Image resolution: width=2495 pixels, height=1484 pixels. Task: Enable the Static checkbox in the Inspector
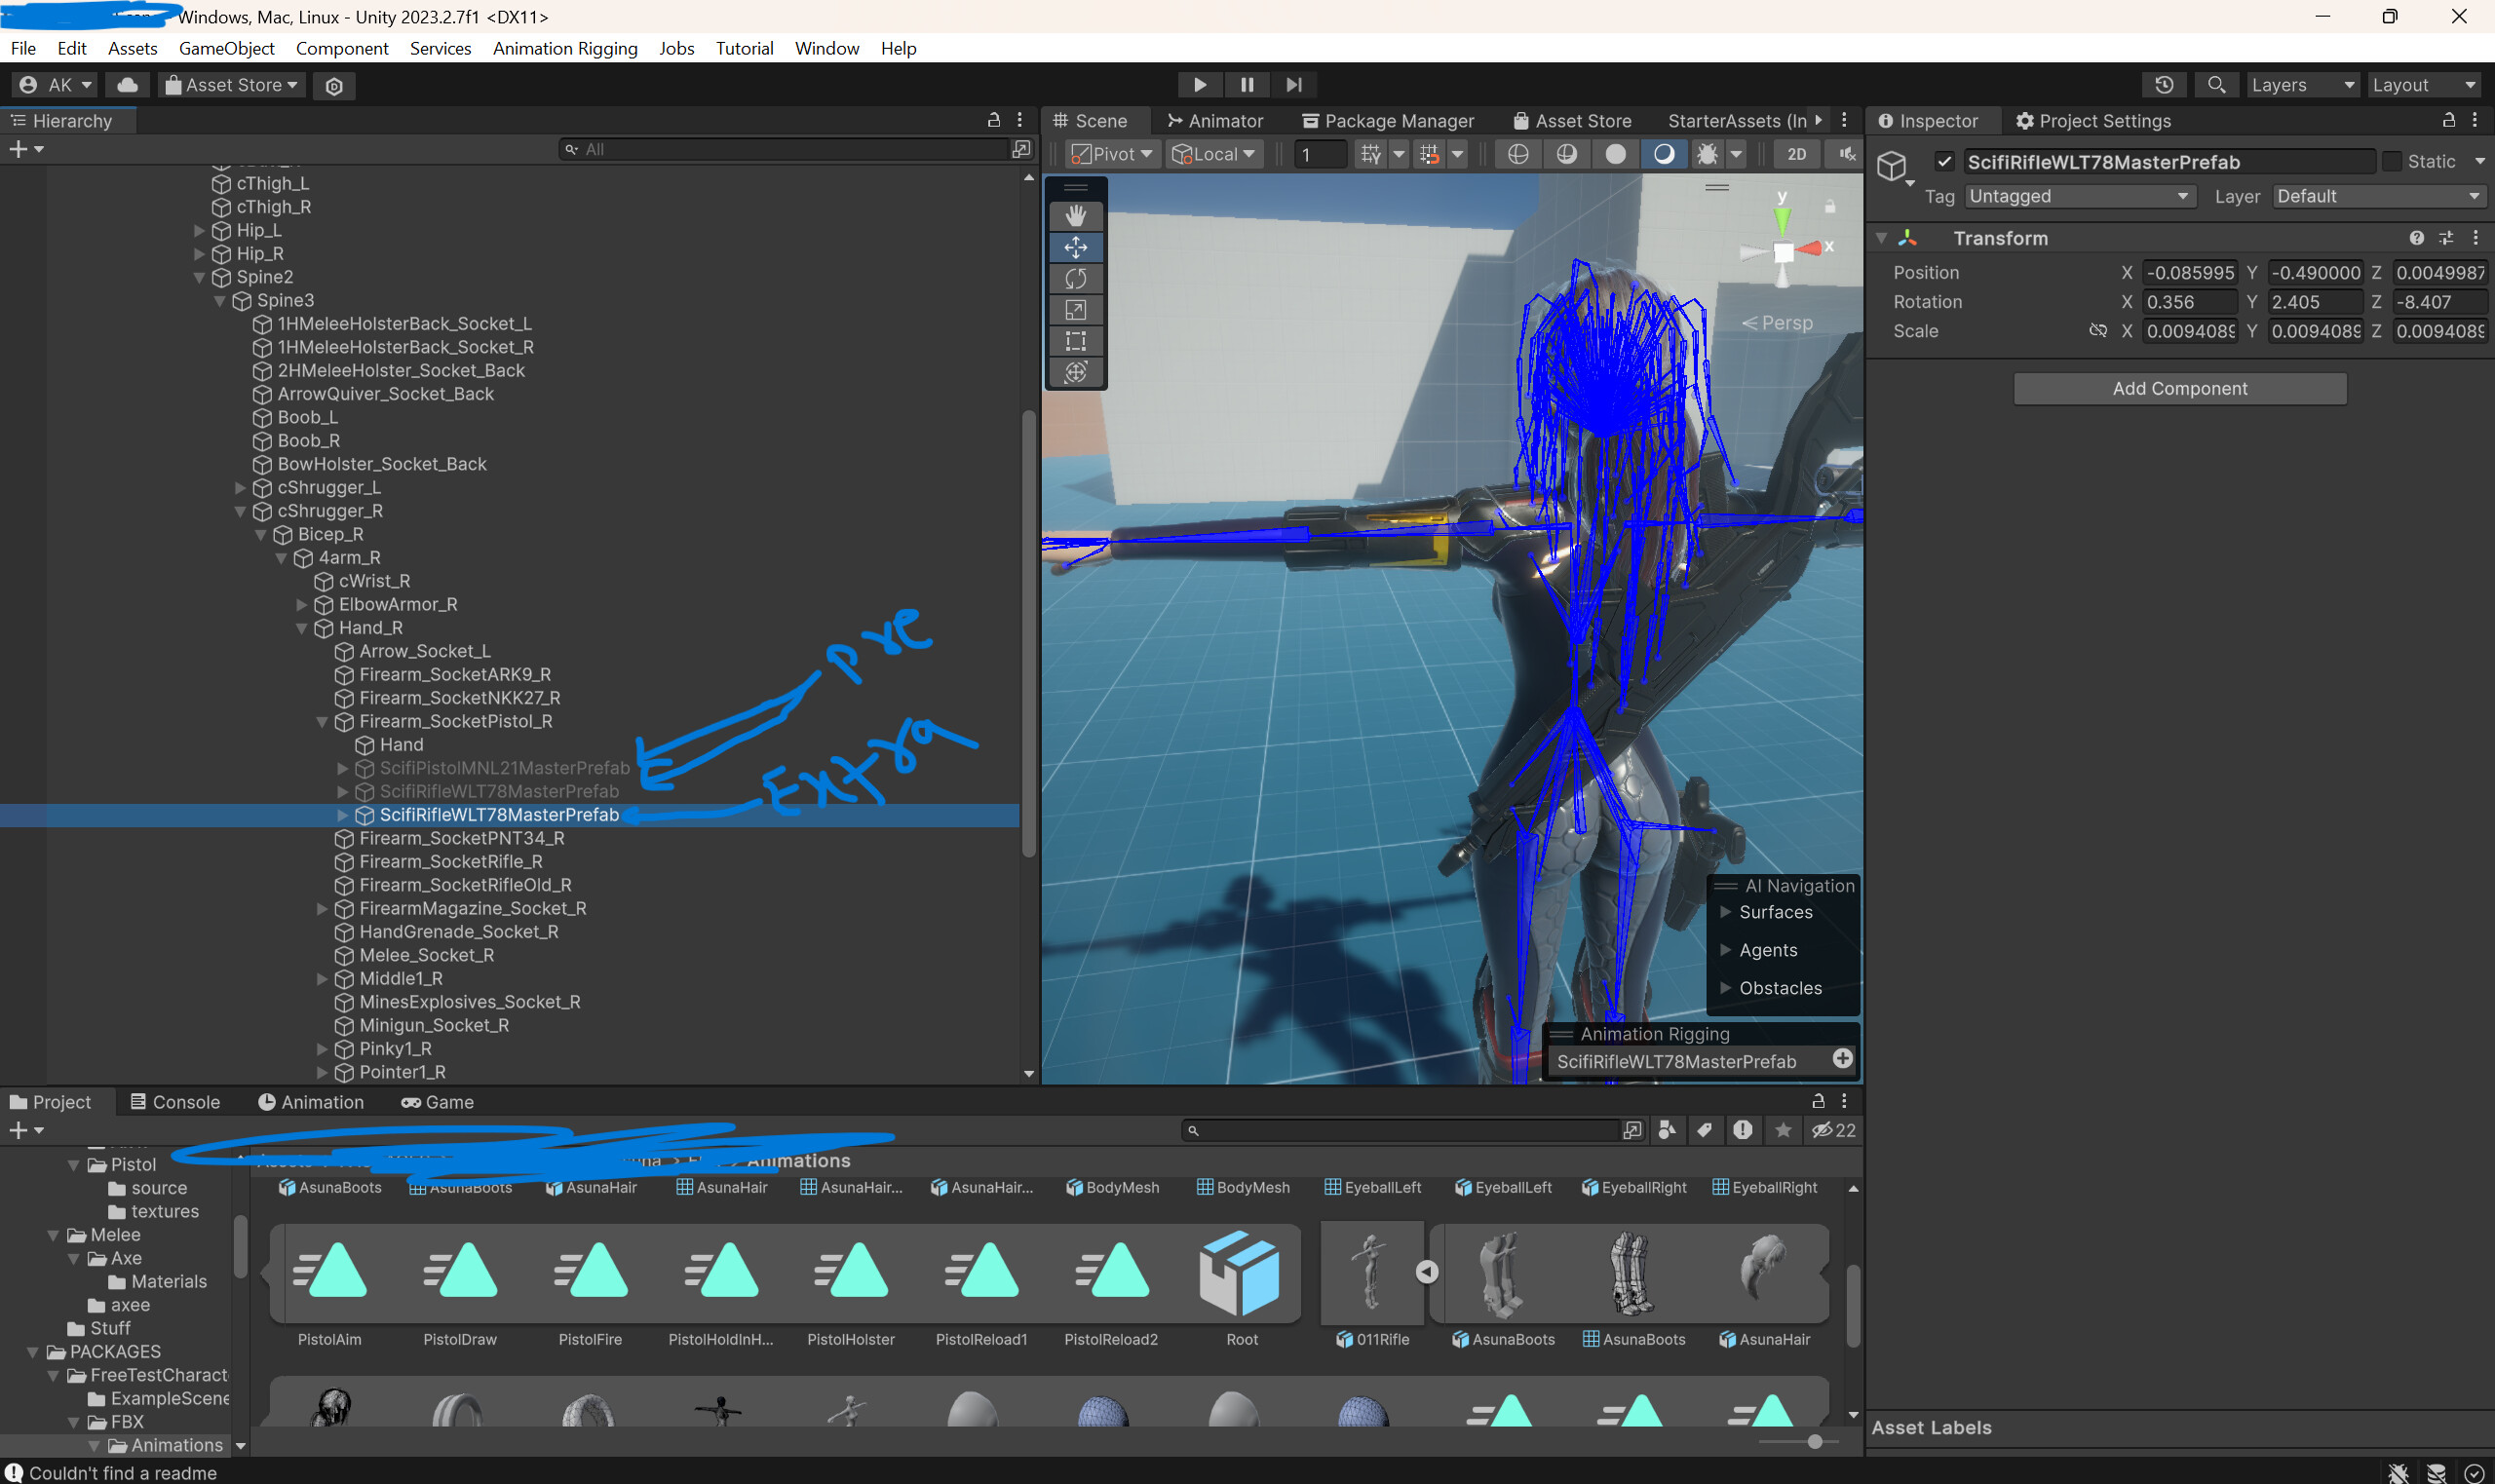tap(2391, 161)
